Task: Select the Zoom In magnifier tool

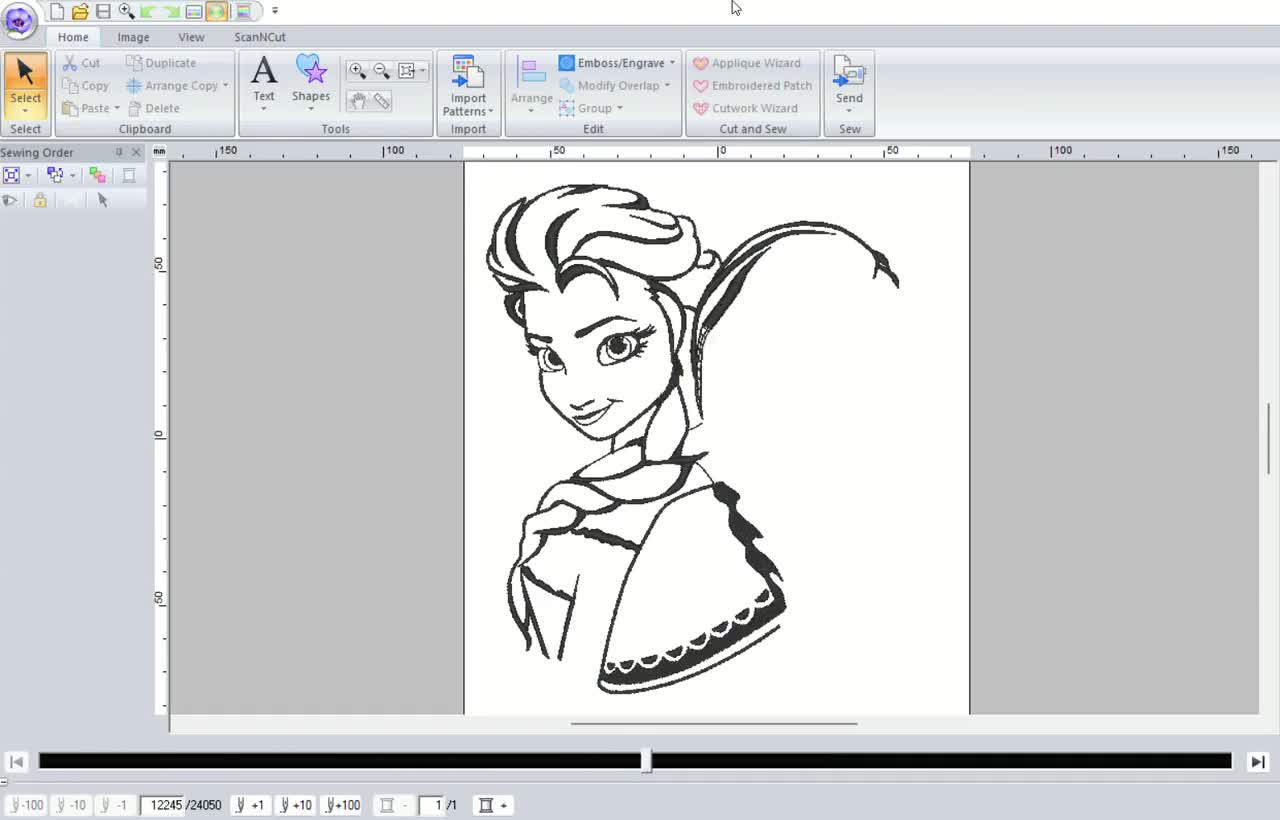Action: (x=357, y=71)
